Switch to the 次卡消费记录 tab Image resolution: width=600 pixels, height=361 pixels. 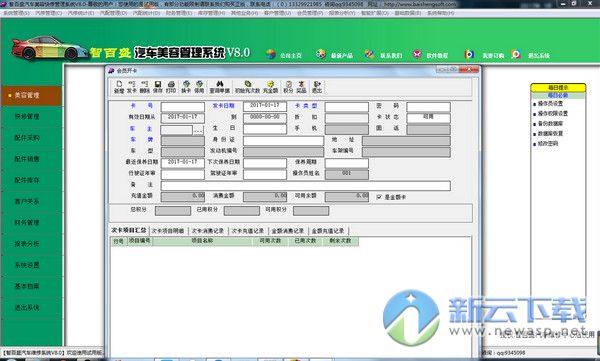pyautogui.click(x=208, y=231)
